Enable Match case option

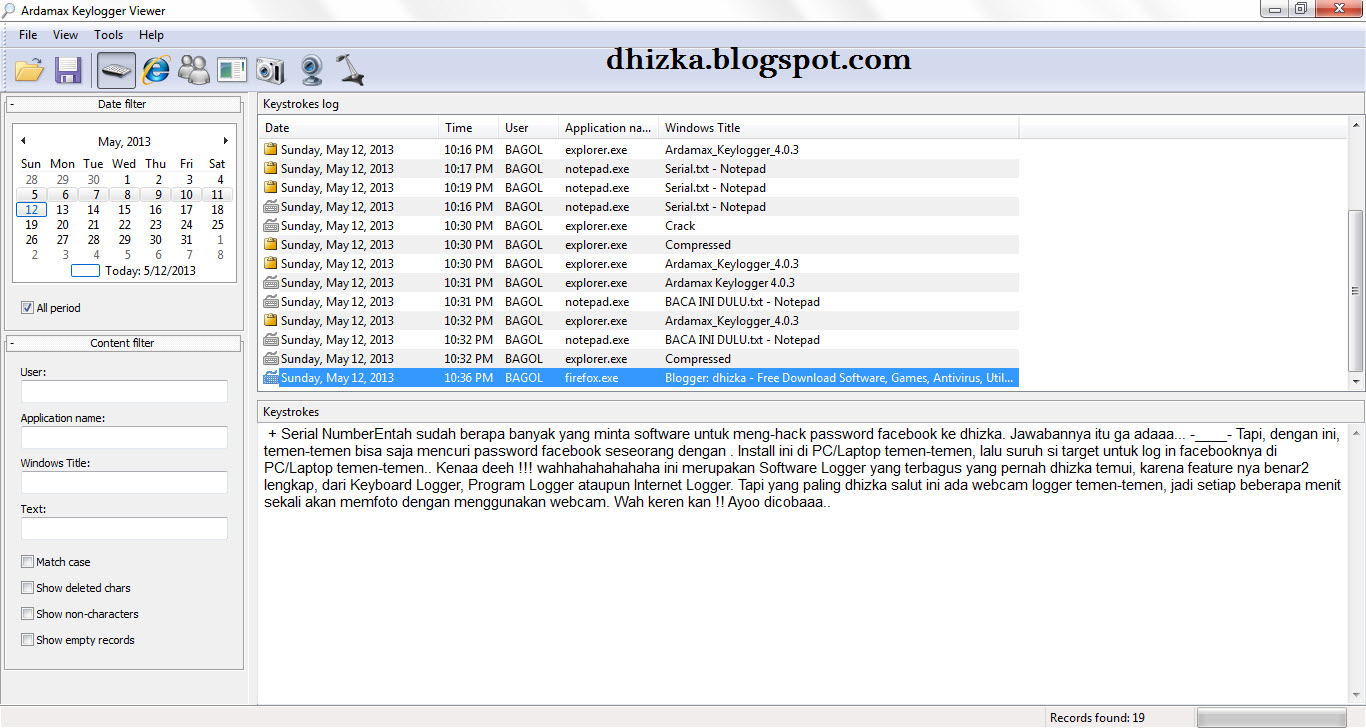[27, 562]
